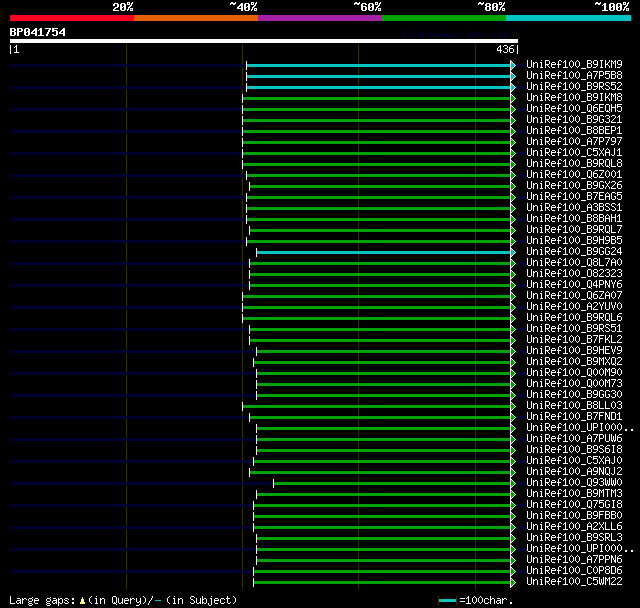The height and width of the screenshot is (608, 640).
Task: Select the UniRef100_C5WM22 label
Action: [x=574, y=582]
